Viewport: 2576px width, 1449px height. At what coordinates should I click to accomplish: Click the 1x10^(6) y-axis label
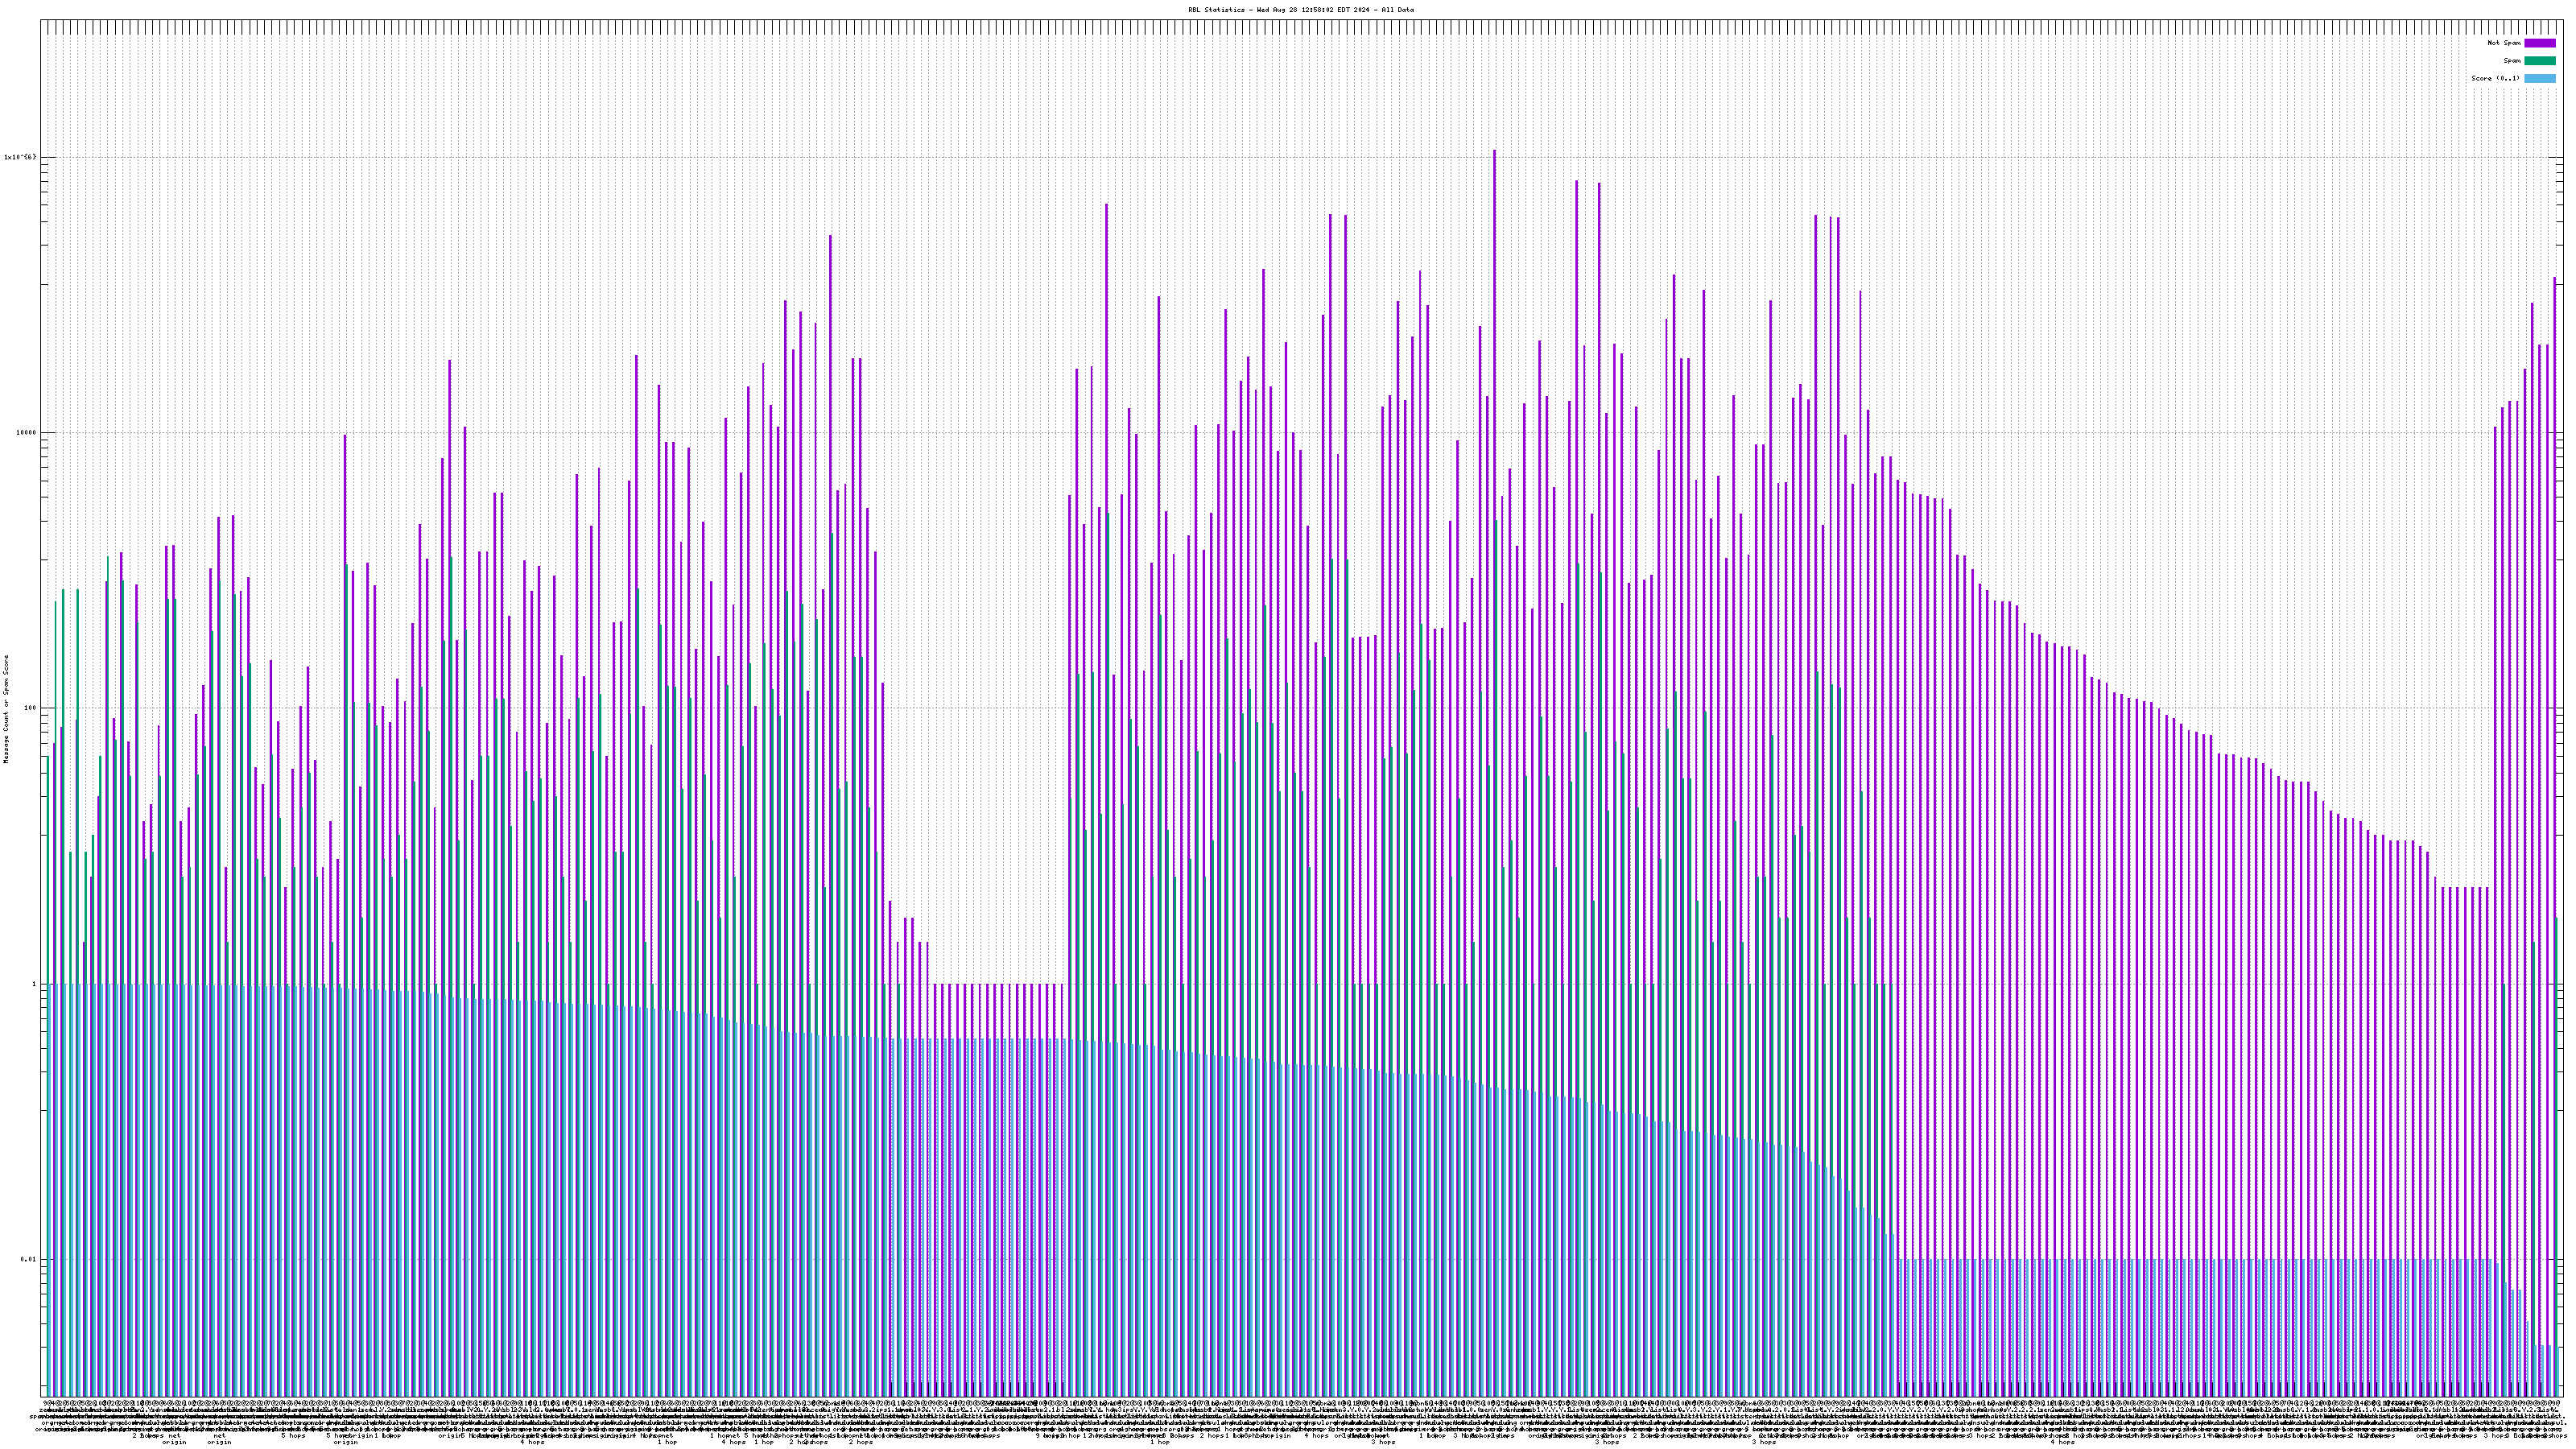pos(20,157)
